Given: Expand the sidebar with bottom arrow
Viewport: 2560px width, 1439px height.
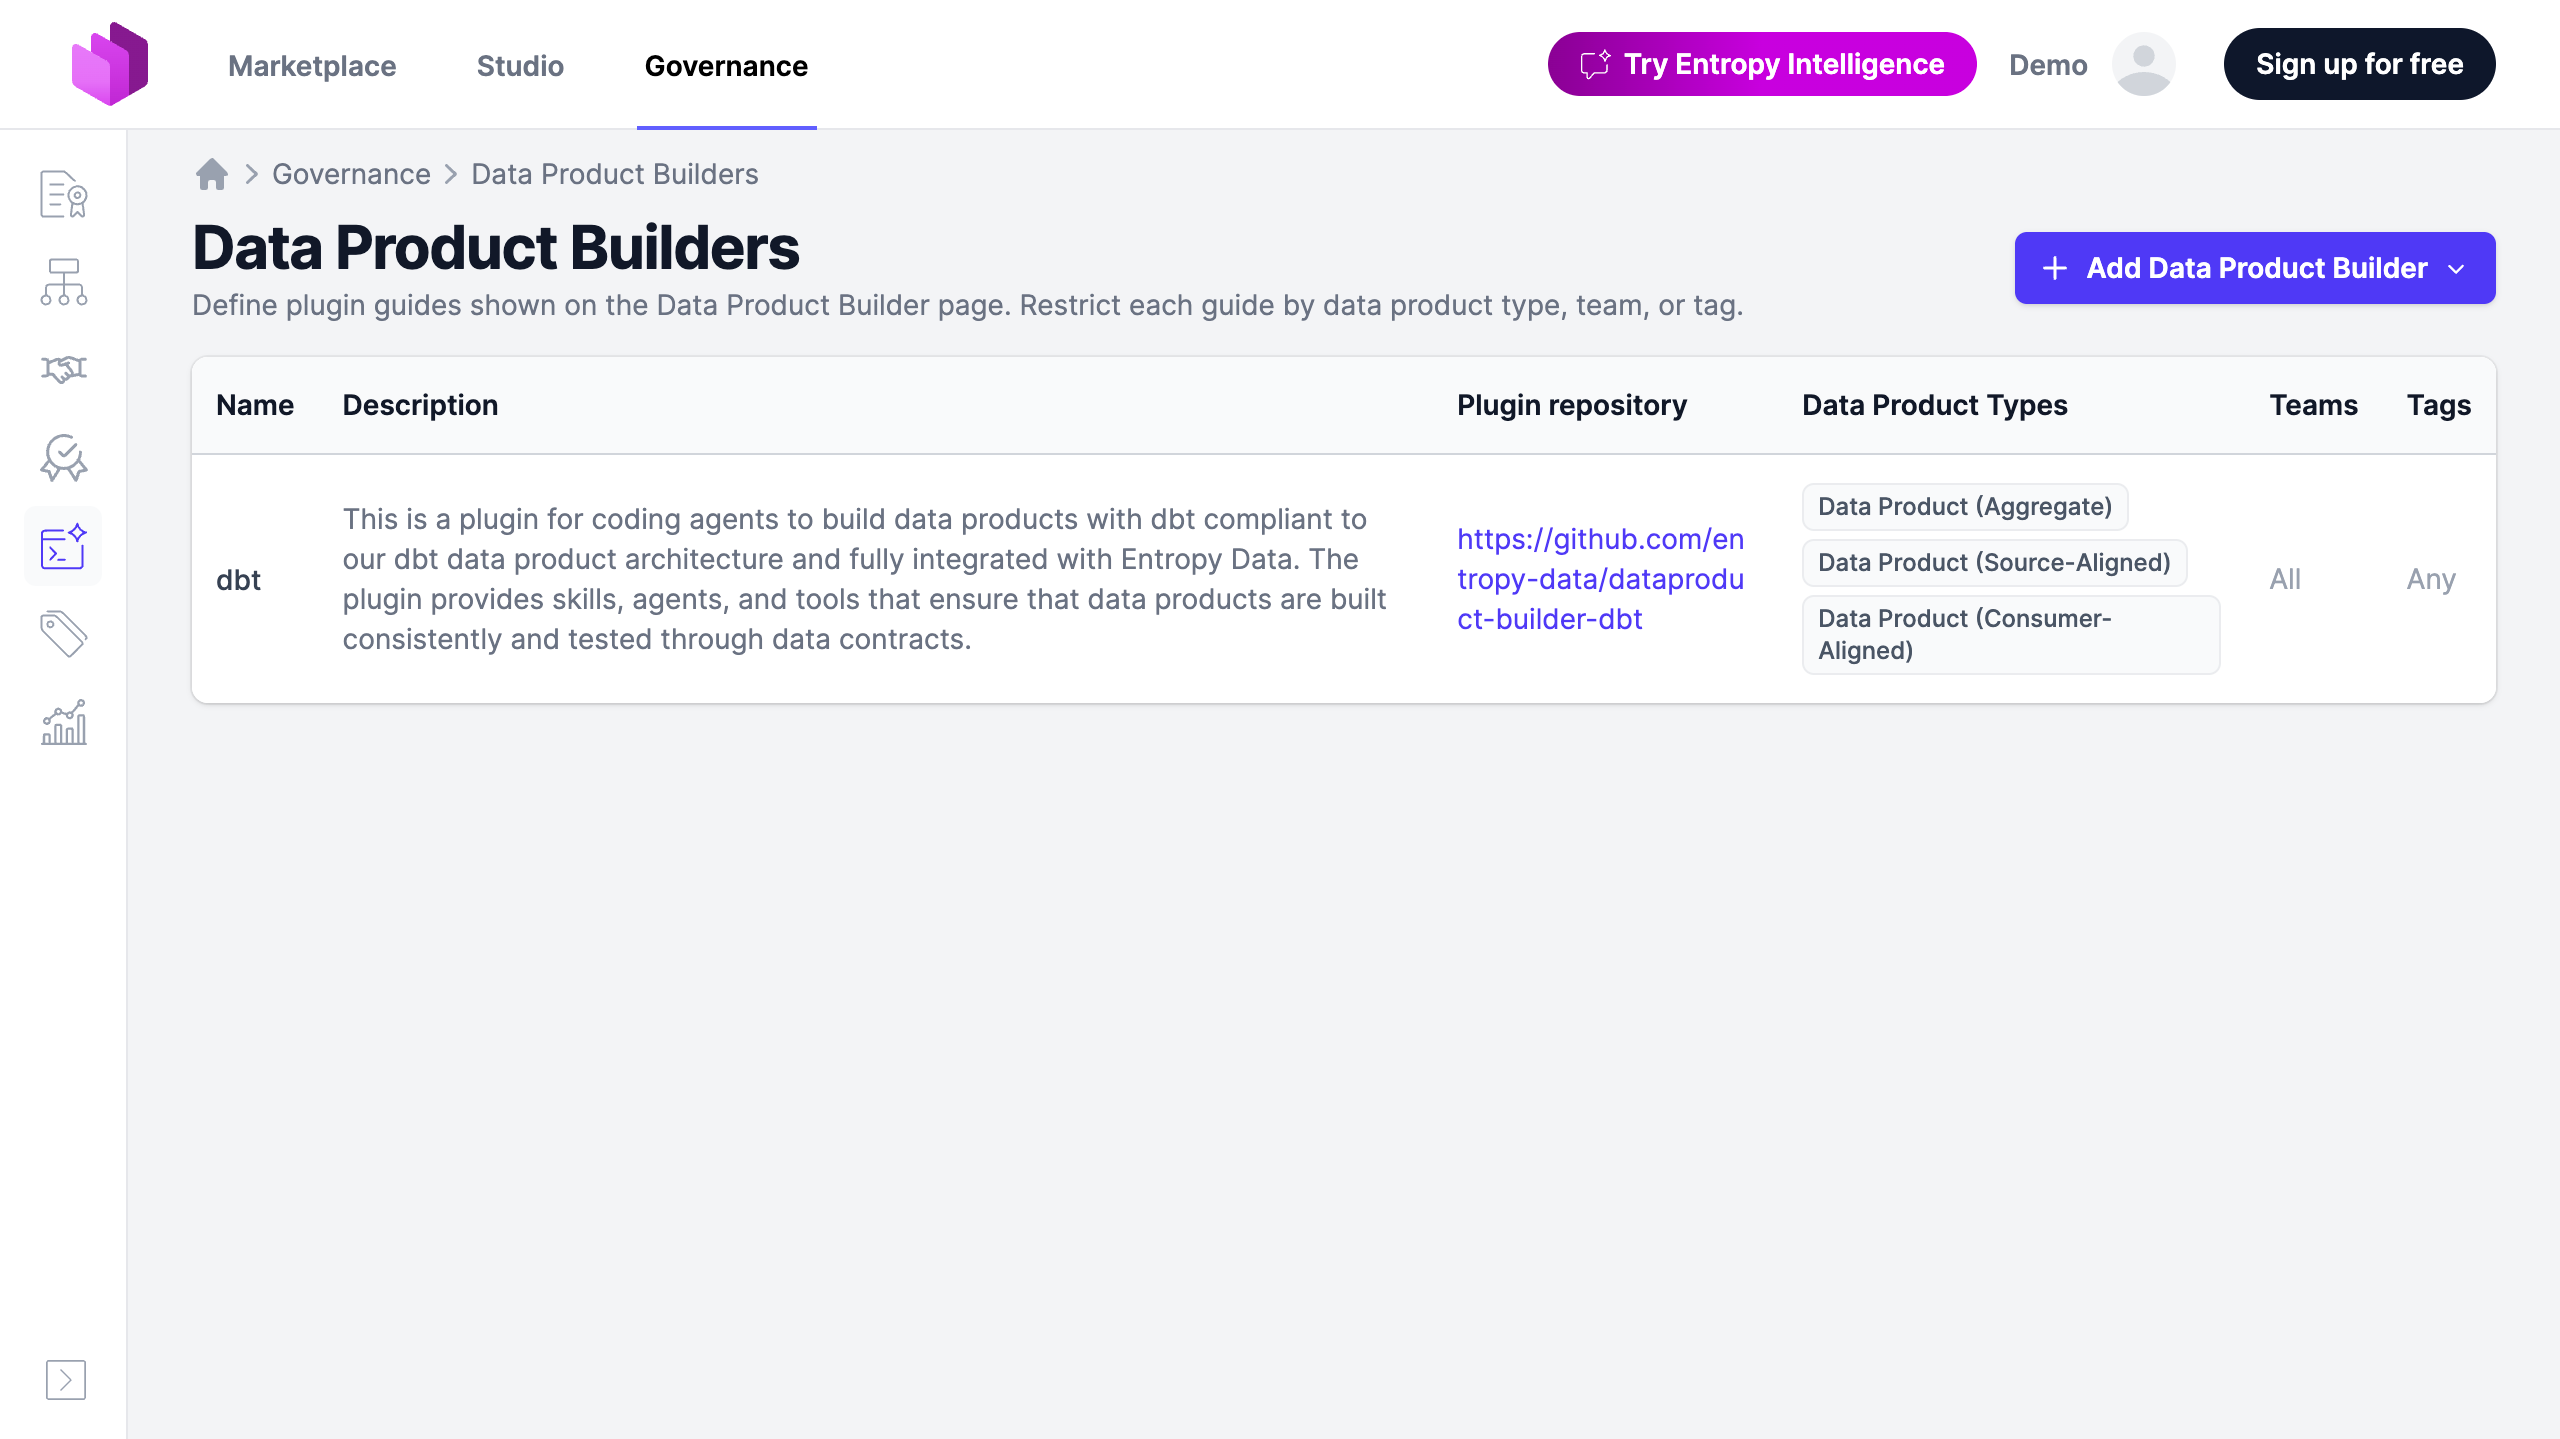Looking at the screenshot, I should click(x=66, y=1380).
